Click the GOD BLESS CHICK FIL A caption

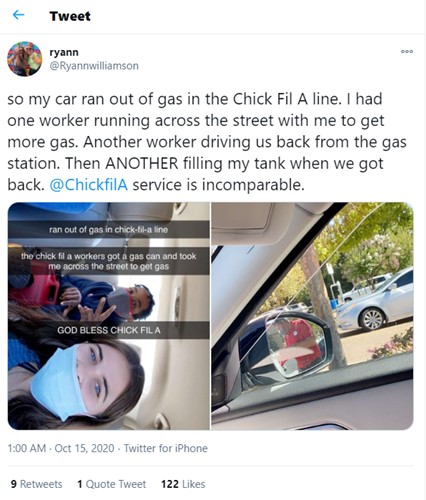109,330
